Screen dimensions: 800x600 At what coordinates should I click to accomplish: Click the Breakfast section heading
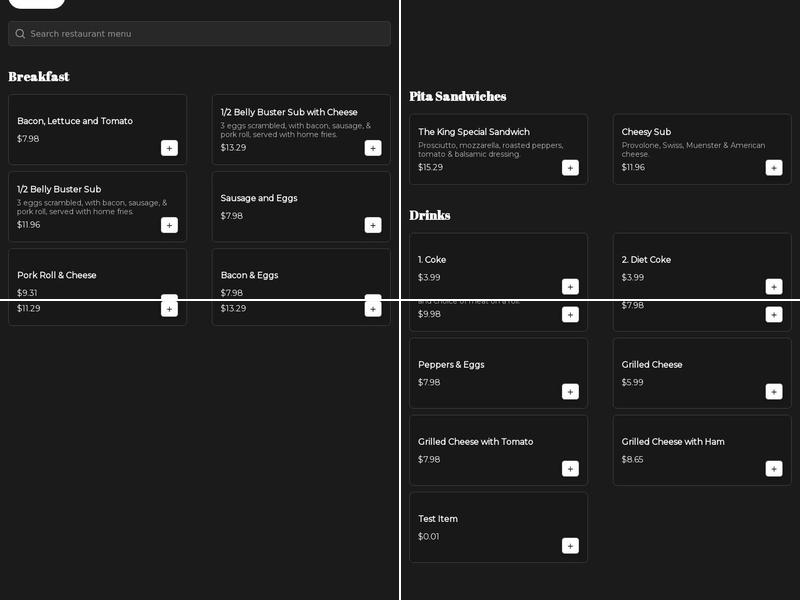tap(39, 77)
